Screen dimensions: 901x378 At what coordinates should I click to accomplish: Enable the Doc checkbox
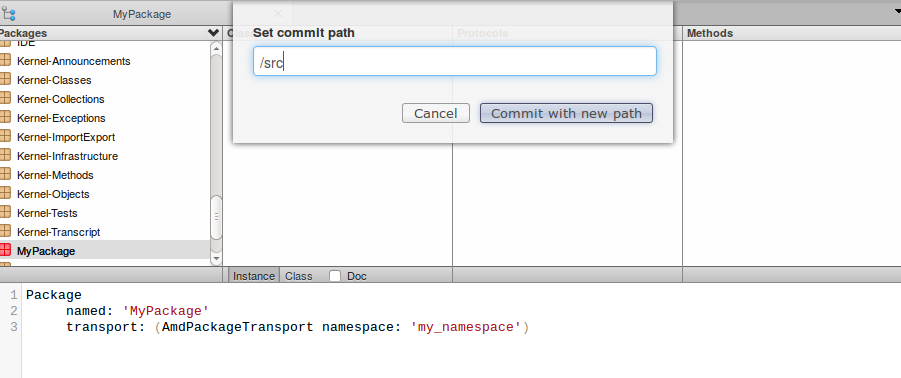(x=335, y=276)
